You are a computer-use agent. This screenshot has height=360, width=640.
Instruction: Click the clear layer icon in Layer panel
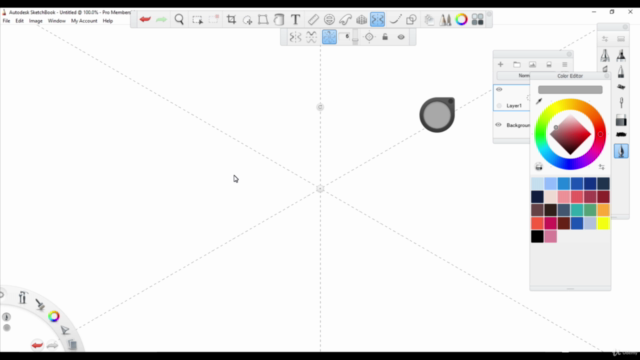(549, 64)
